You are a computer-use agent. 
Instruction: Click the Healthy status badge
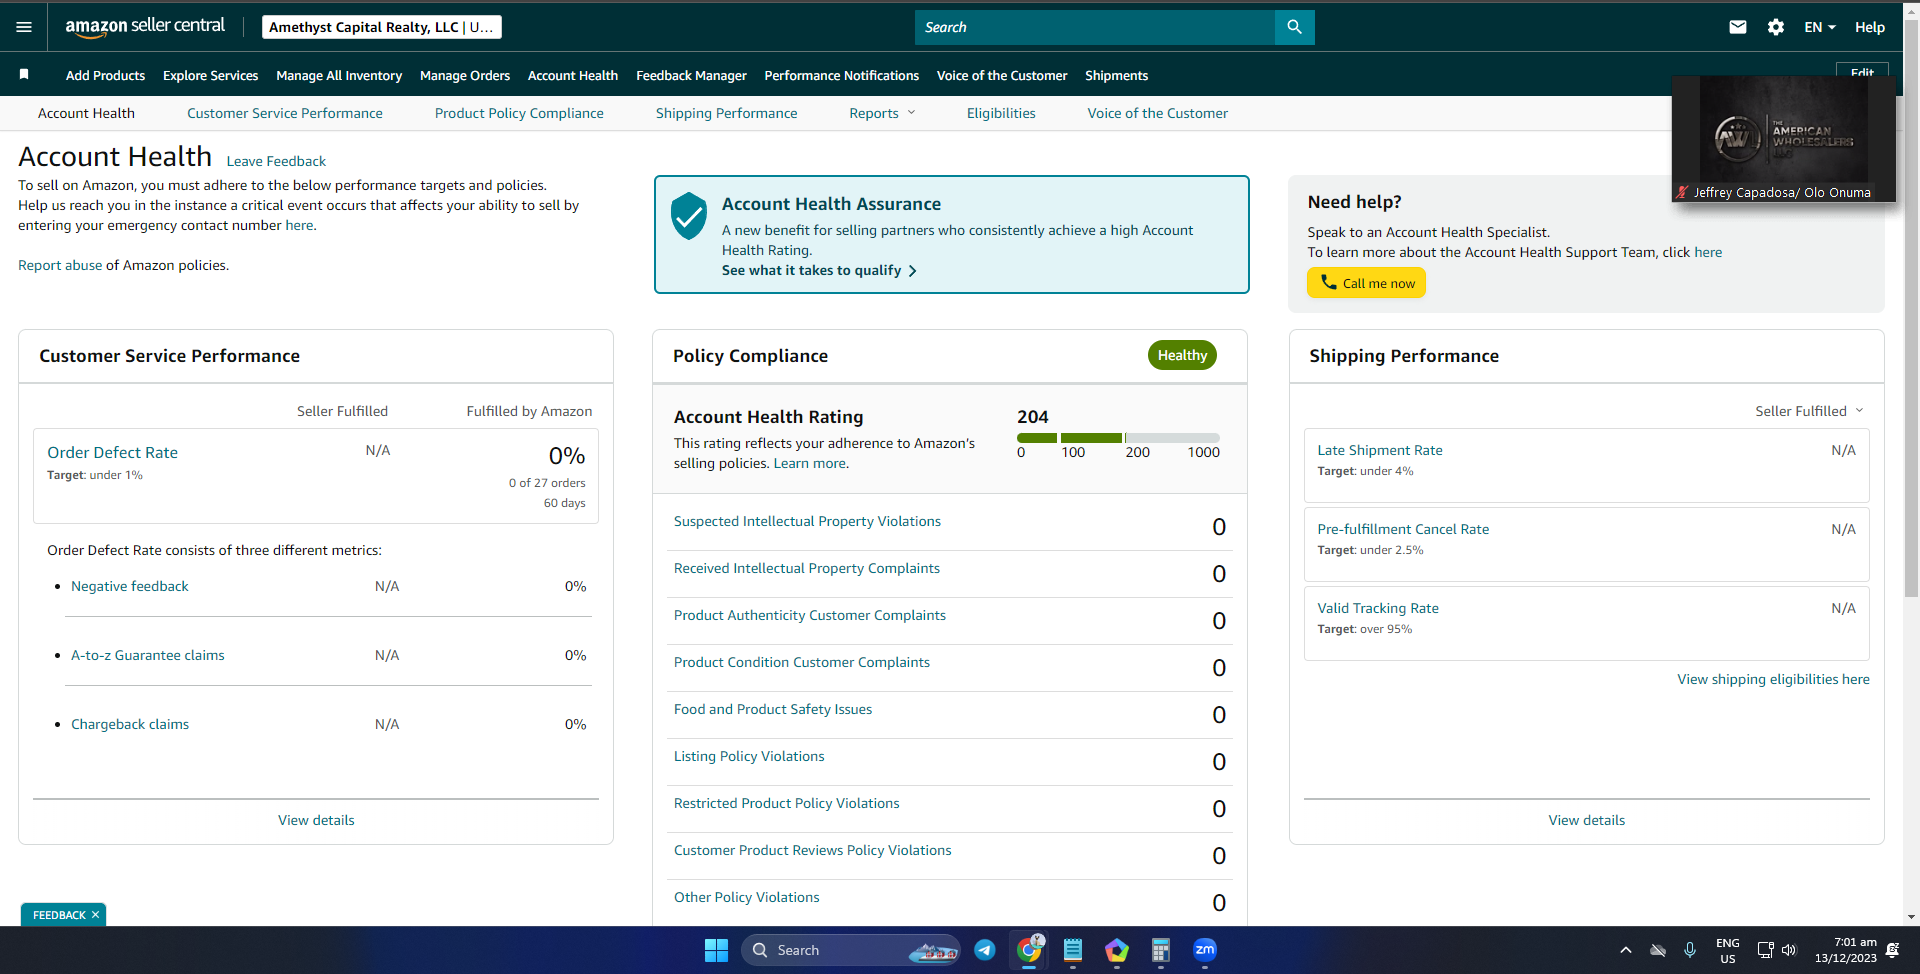point(1182,355)
